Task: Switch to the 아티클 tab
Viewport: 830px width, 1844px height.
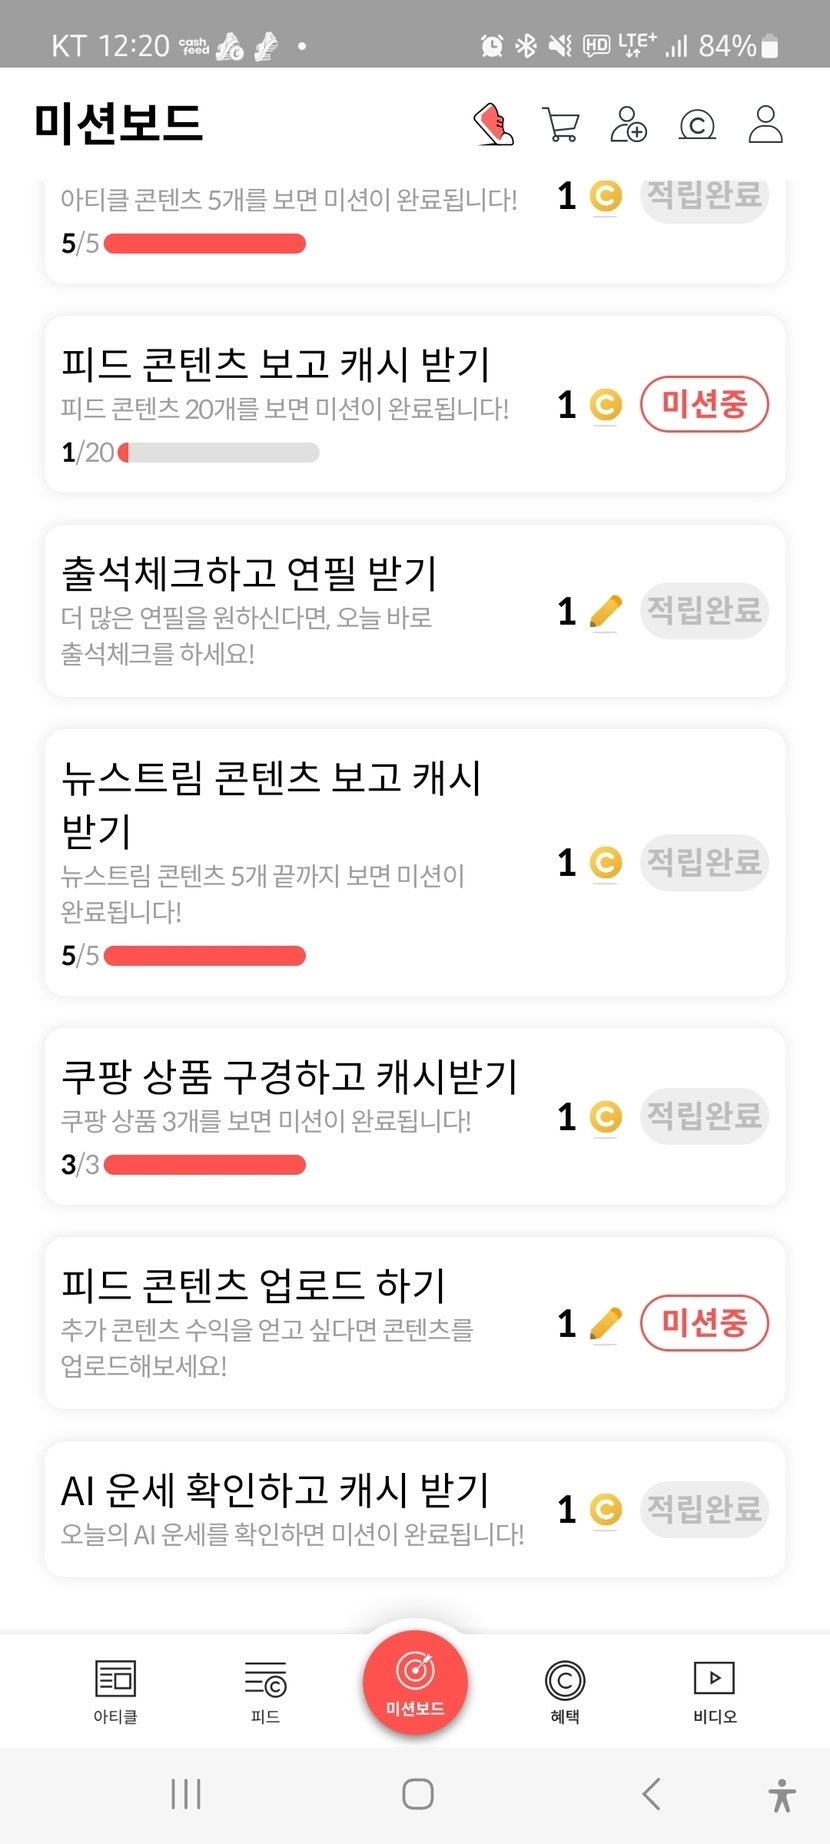Action: pos(115,1690)
